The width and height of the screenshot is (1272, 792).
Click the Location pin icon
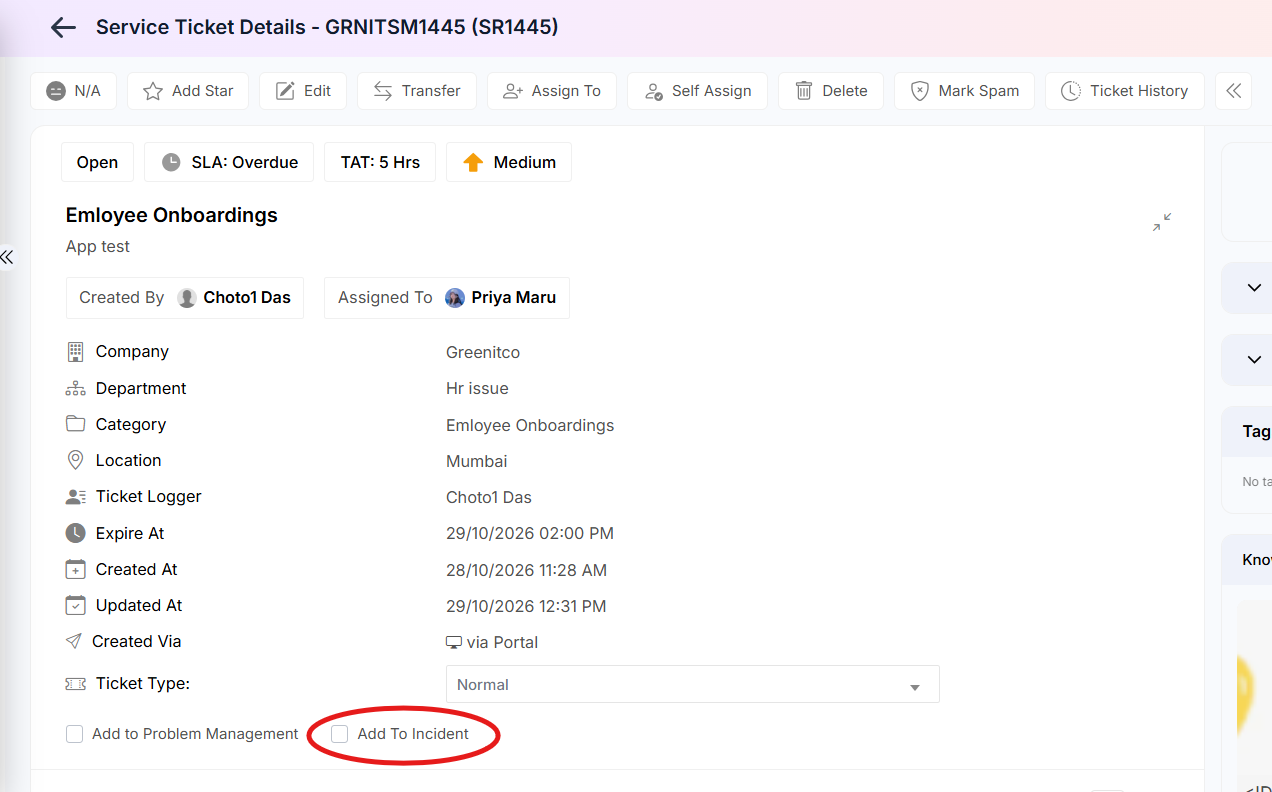click(75, 460)
